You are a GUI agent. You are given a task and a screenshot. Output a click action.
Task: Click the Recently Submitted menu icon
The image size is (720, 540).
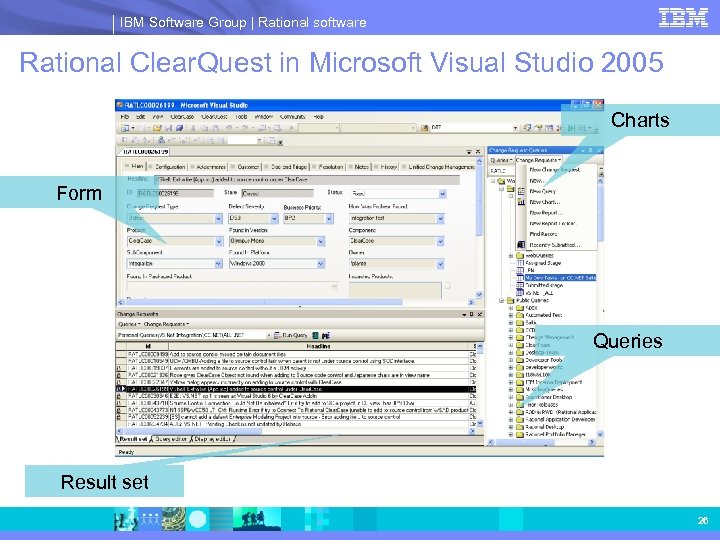tap(521, 245)
